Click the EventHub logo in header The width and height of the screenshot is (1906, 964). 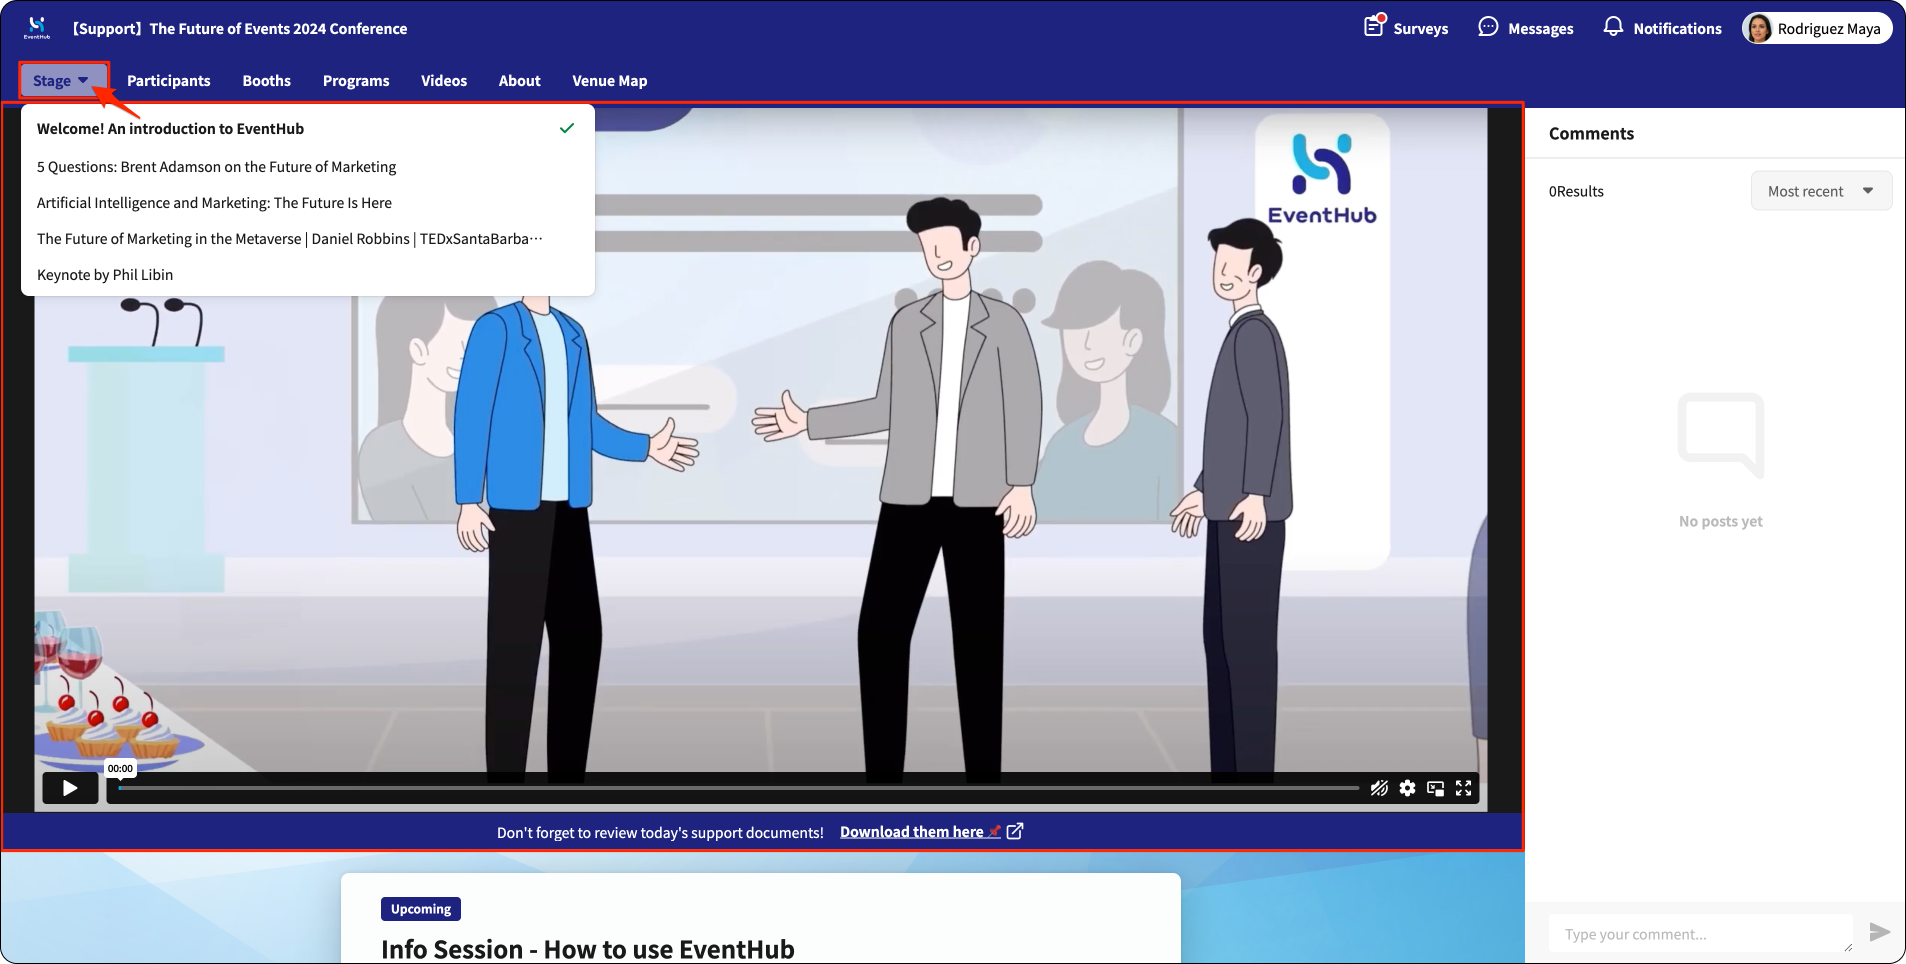(x=37, y=27)
